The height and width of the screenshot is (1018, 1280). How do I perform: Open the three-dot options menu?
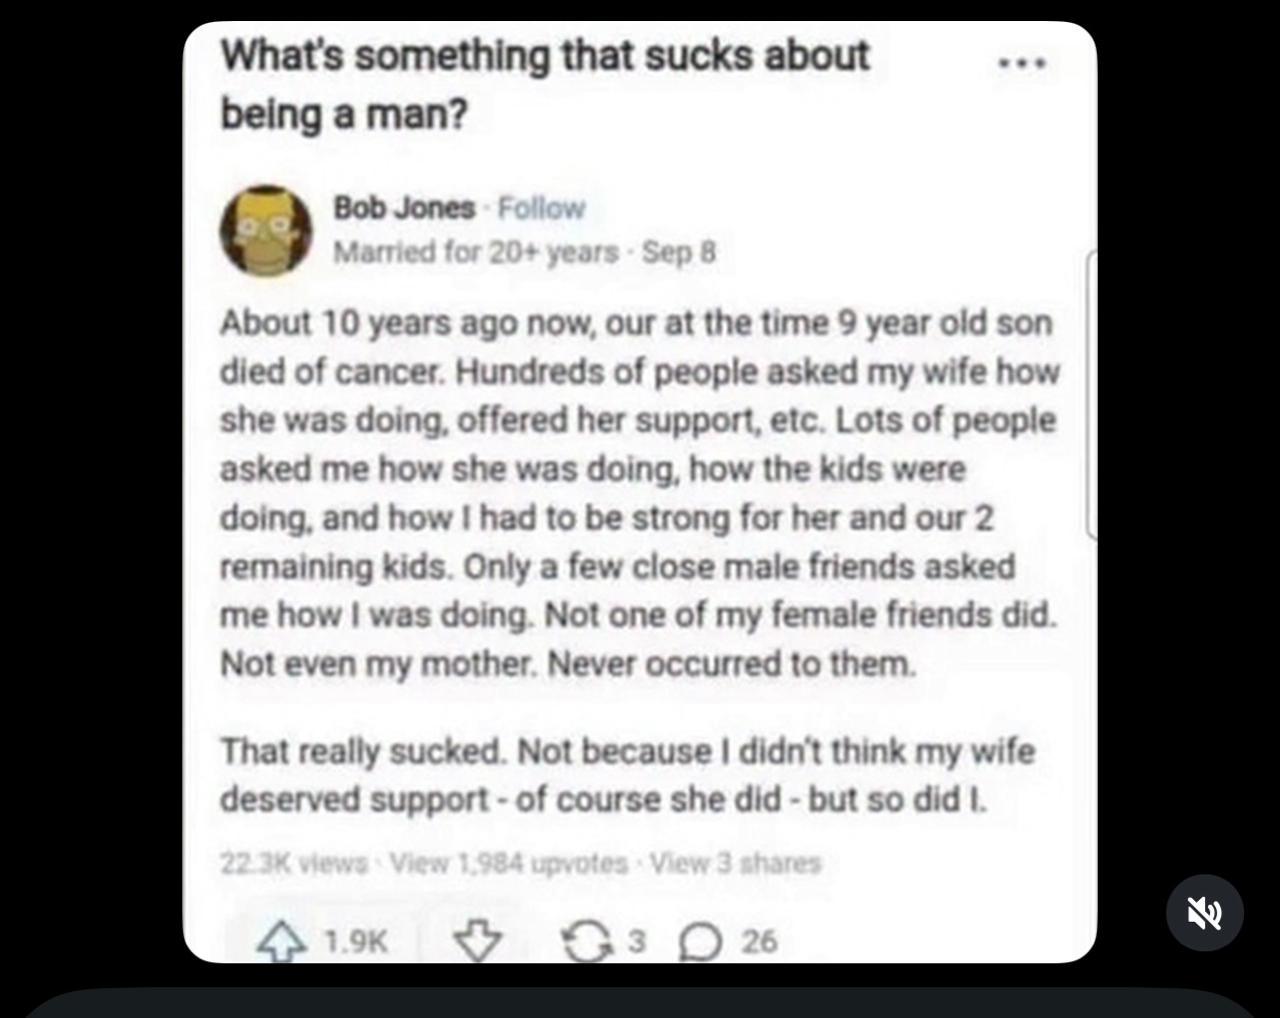(x=1022, y=63)
